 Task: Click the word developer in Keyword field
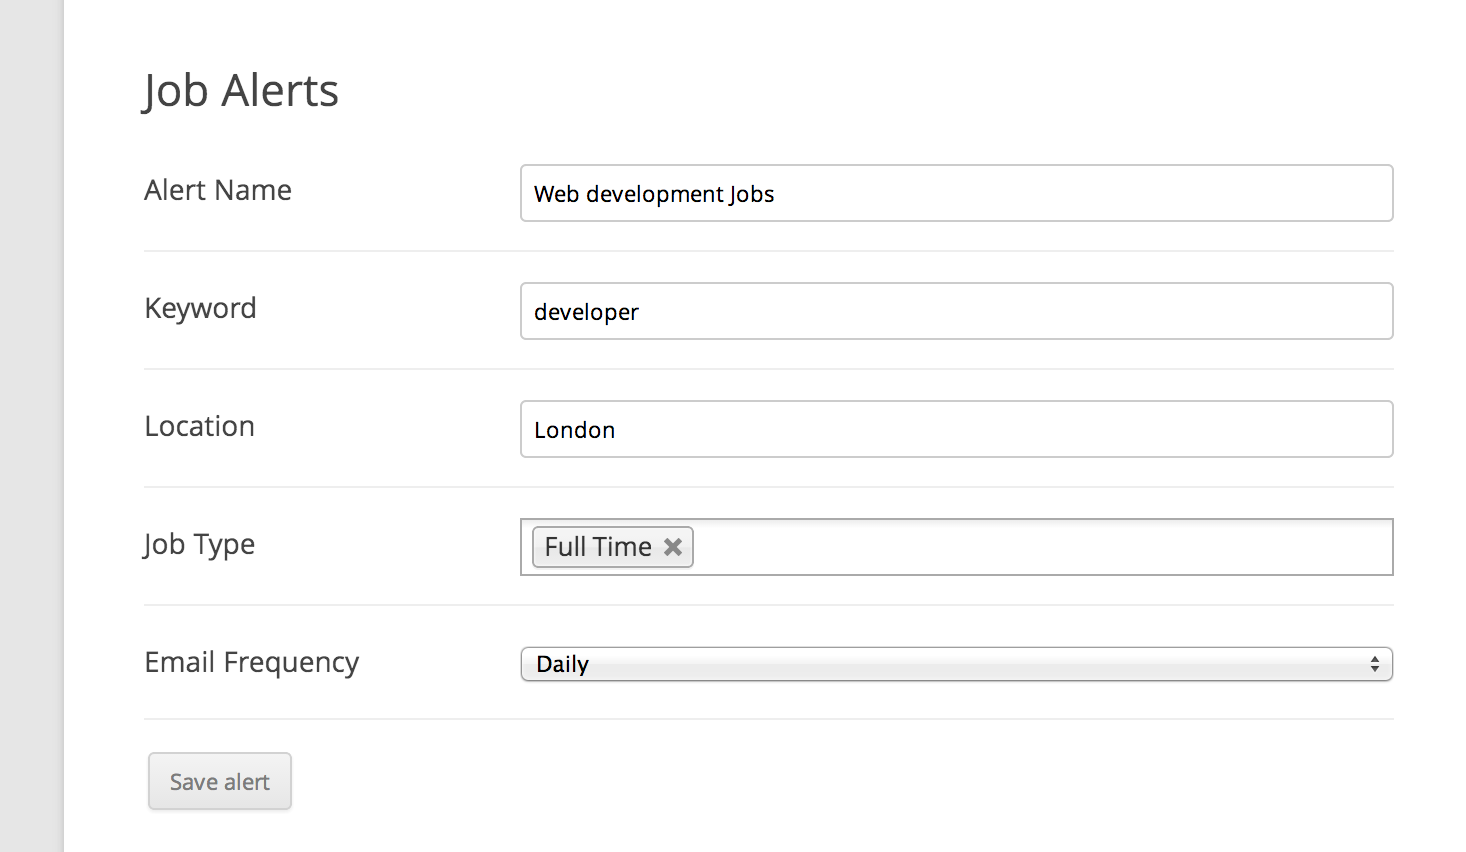[x=586, y=312]
